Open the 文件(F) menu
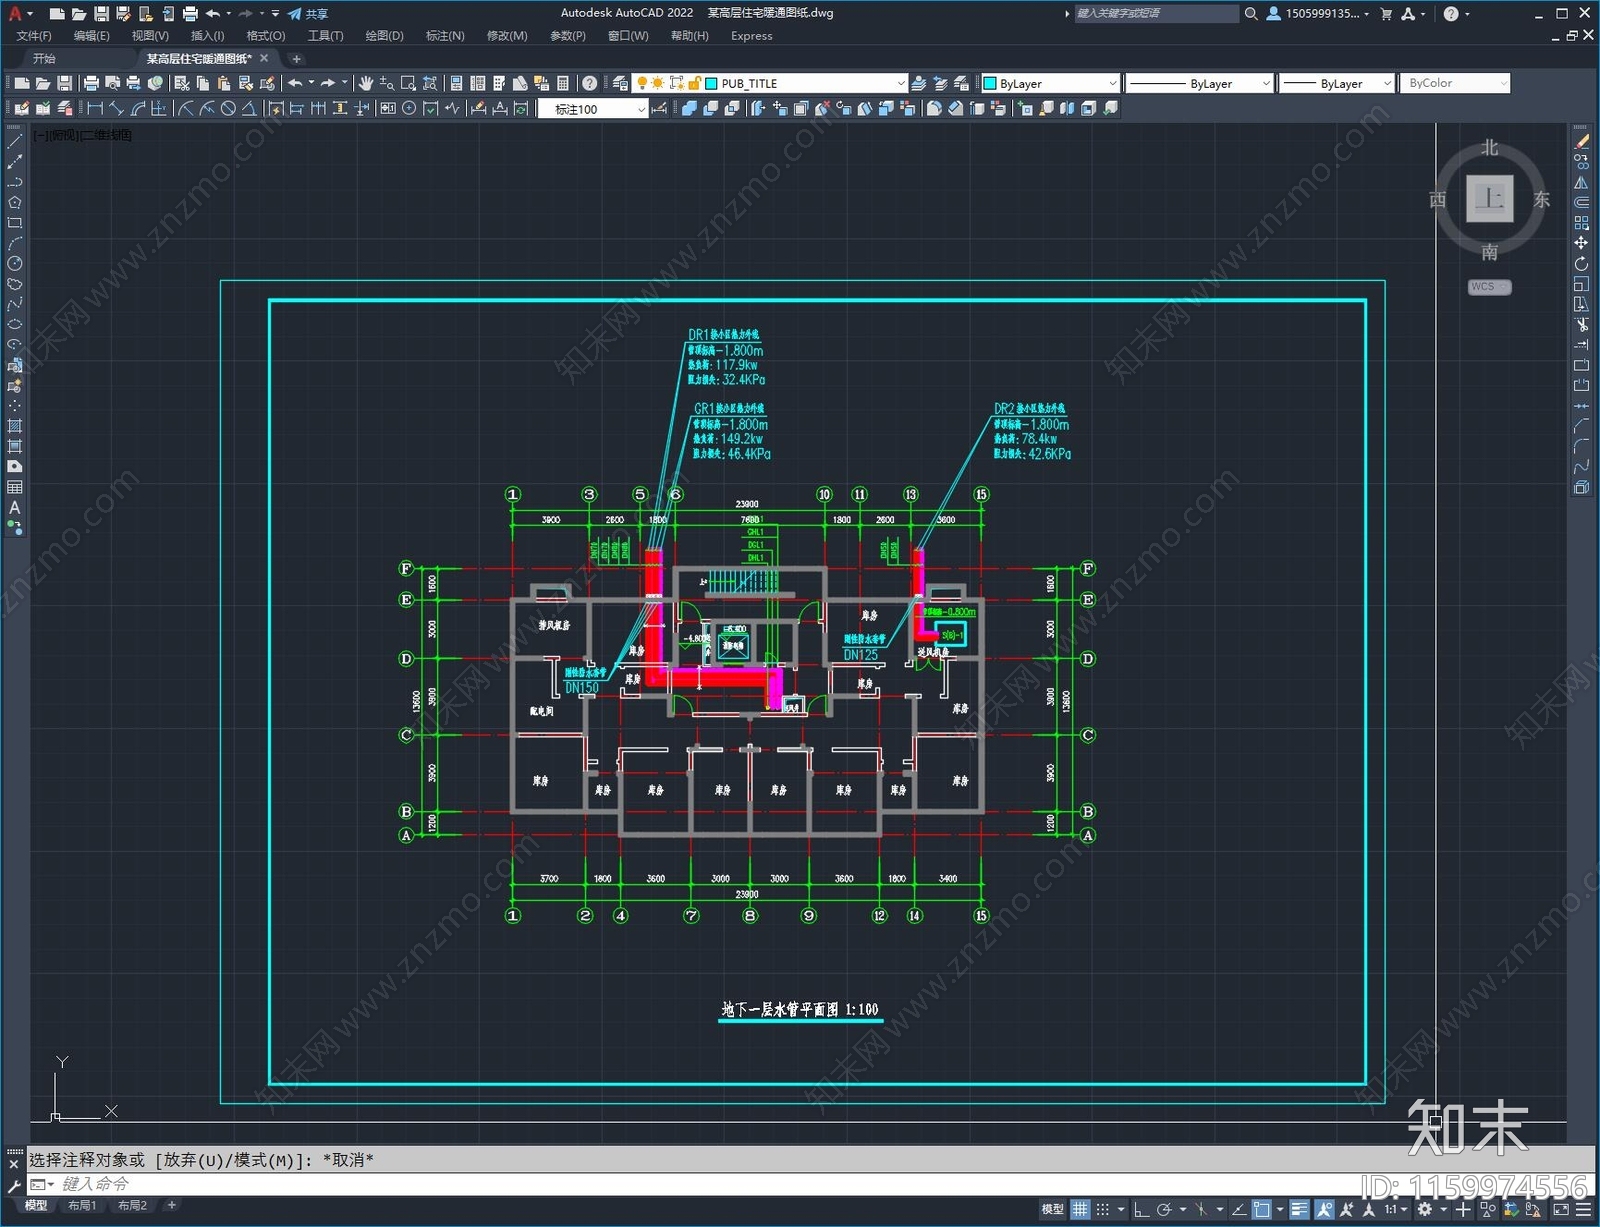 tap(34, 36)
